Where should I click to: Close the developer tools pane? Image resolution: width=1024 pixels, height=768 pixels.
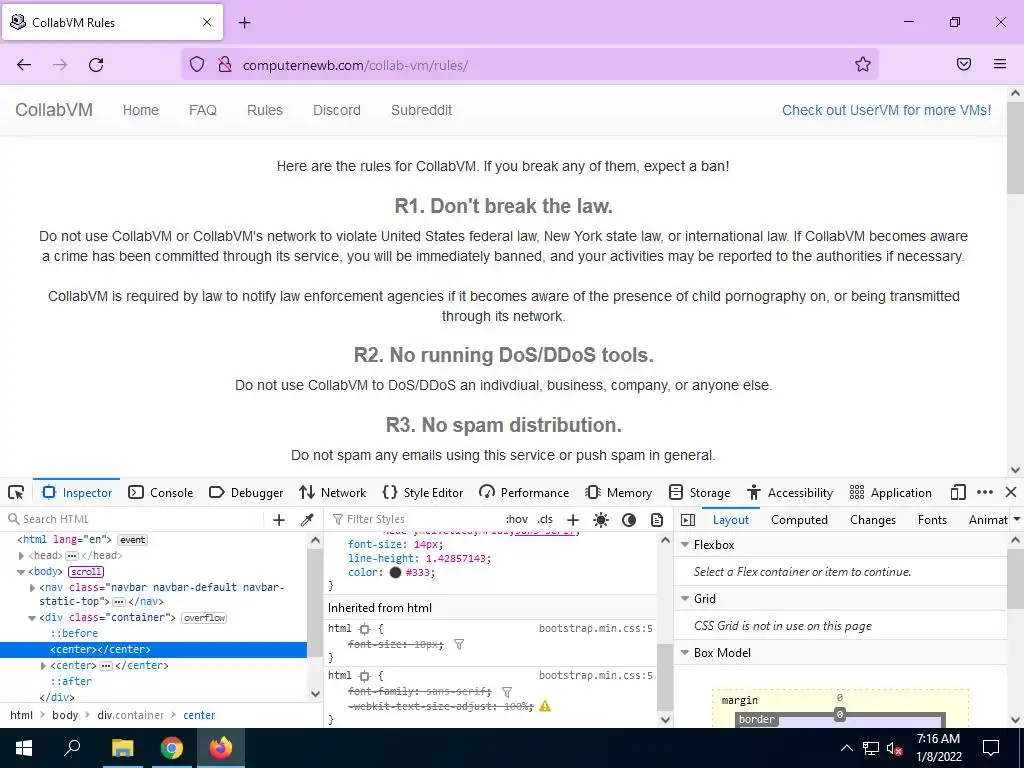1011,492
